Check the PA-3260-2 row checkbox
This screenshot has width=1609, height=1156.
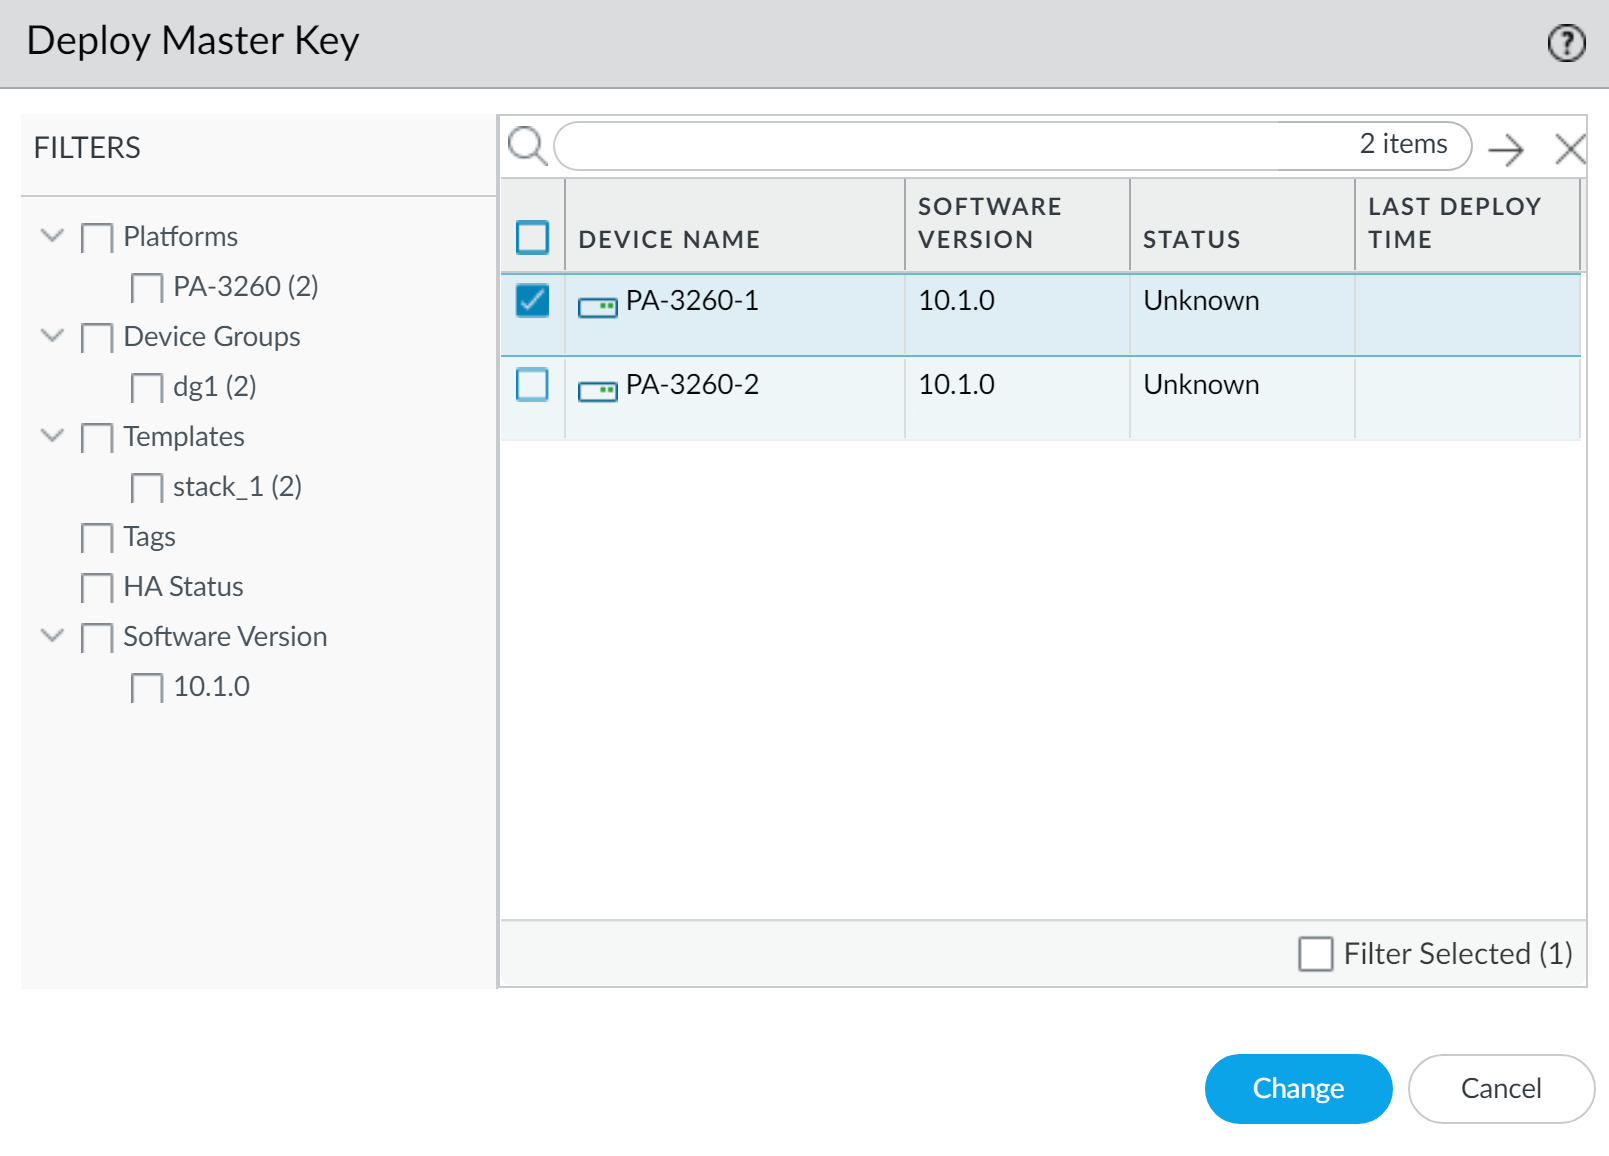tap(532, 384)
